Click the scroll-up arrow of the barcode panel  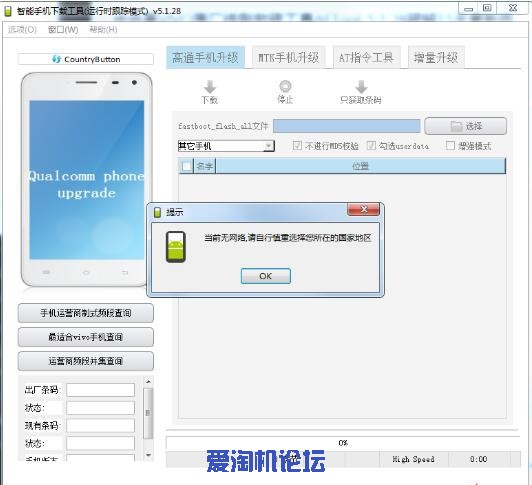pyautogui.click(x=148, y=382)
